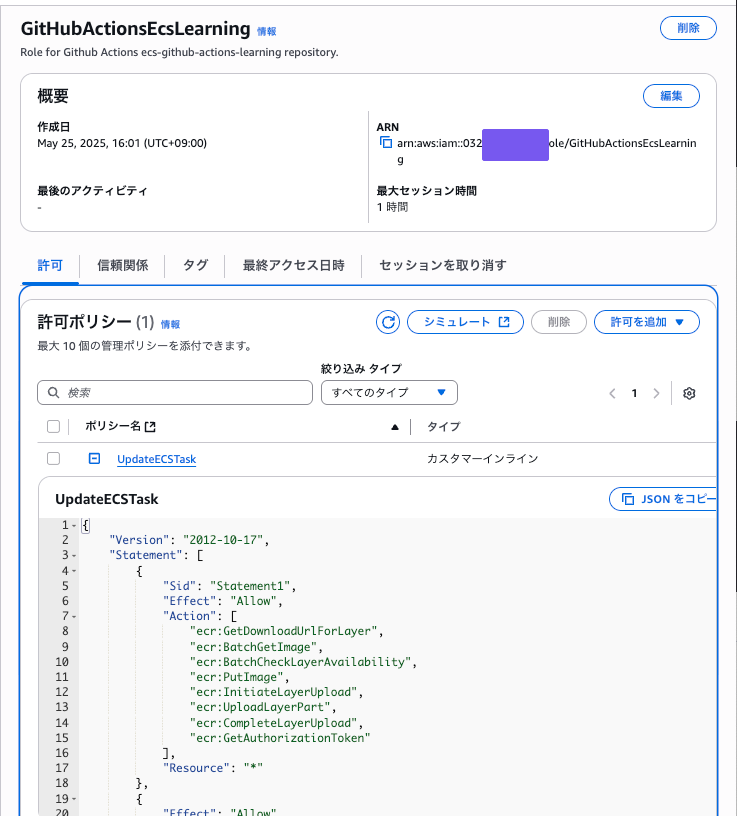Click the 編集 button in the 概要 section
Screen dimensions: 737x816
[x=671, y=96]
